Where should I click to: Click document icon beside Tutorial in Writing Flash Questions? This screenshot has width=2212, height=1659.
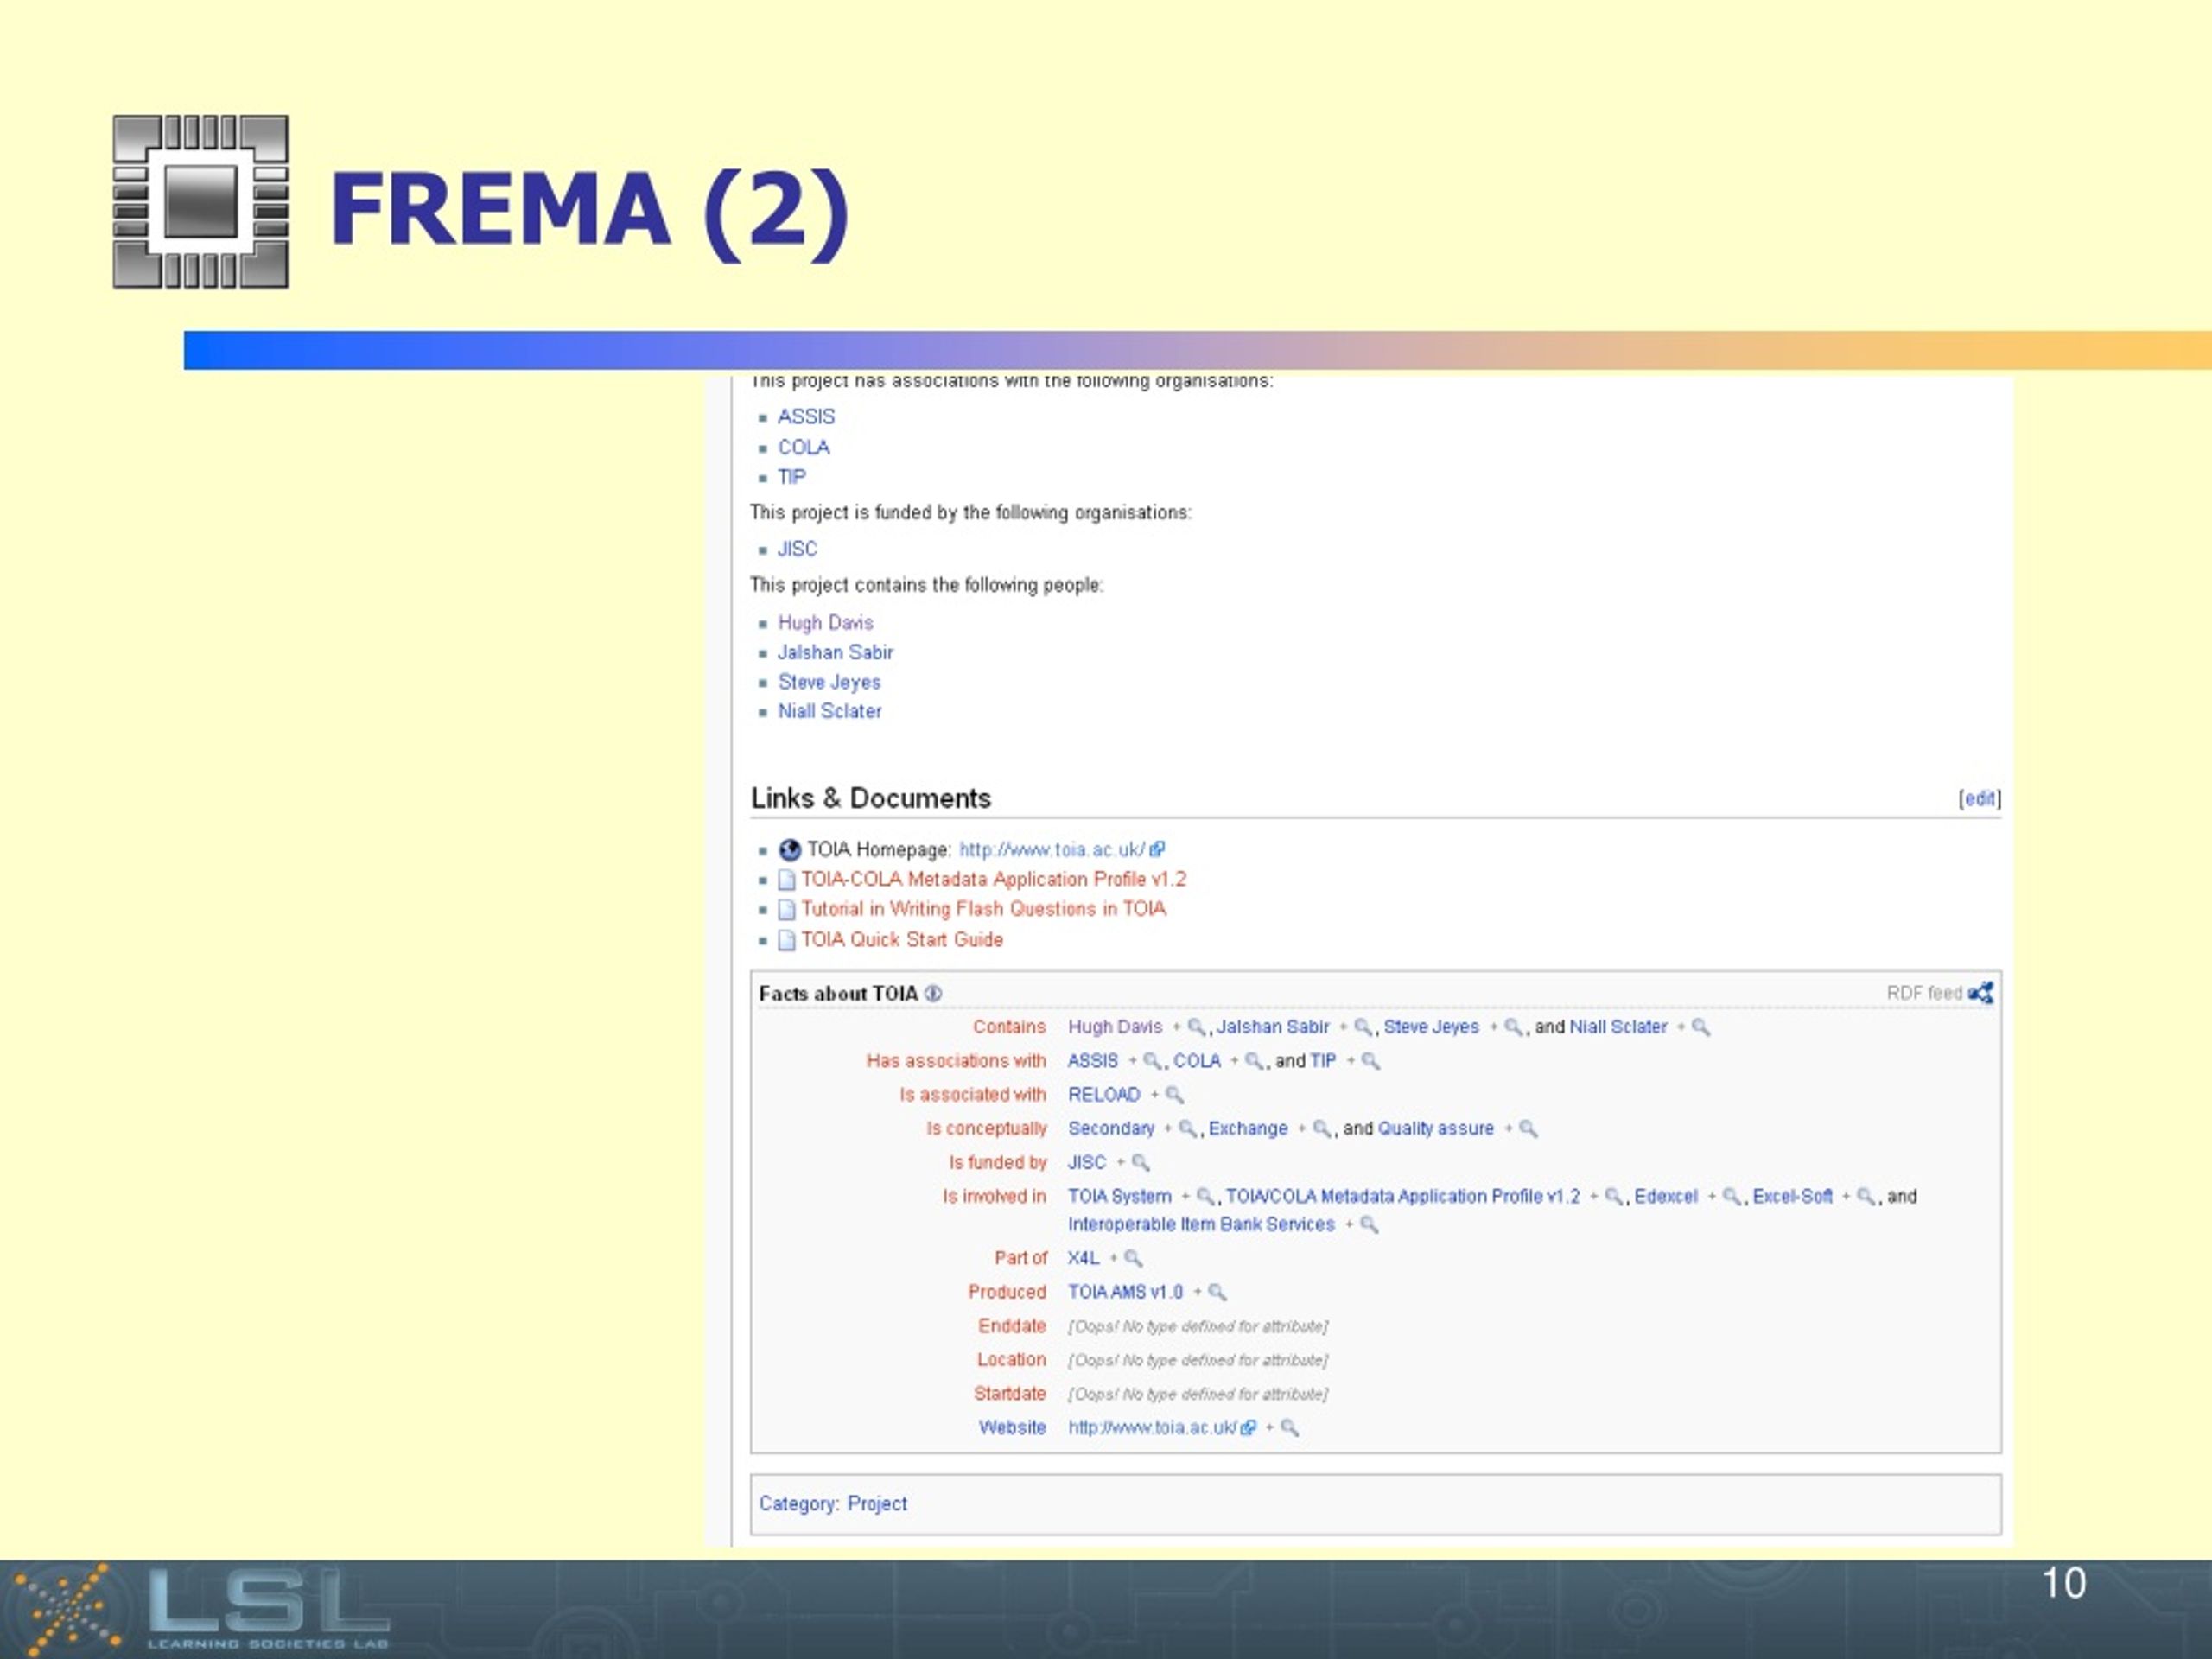787,910
